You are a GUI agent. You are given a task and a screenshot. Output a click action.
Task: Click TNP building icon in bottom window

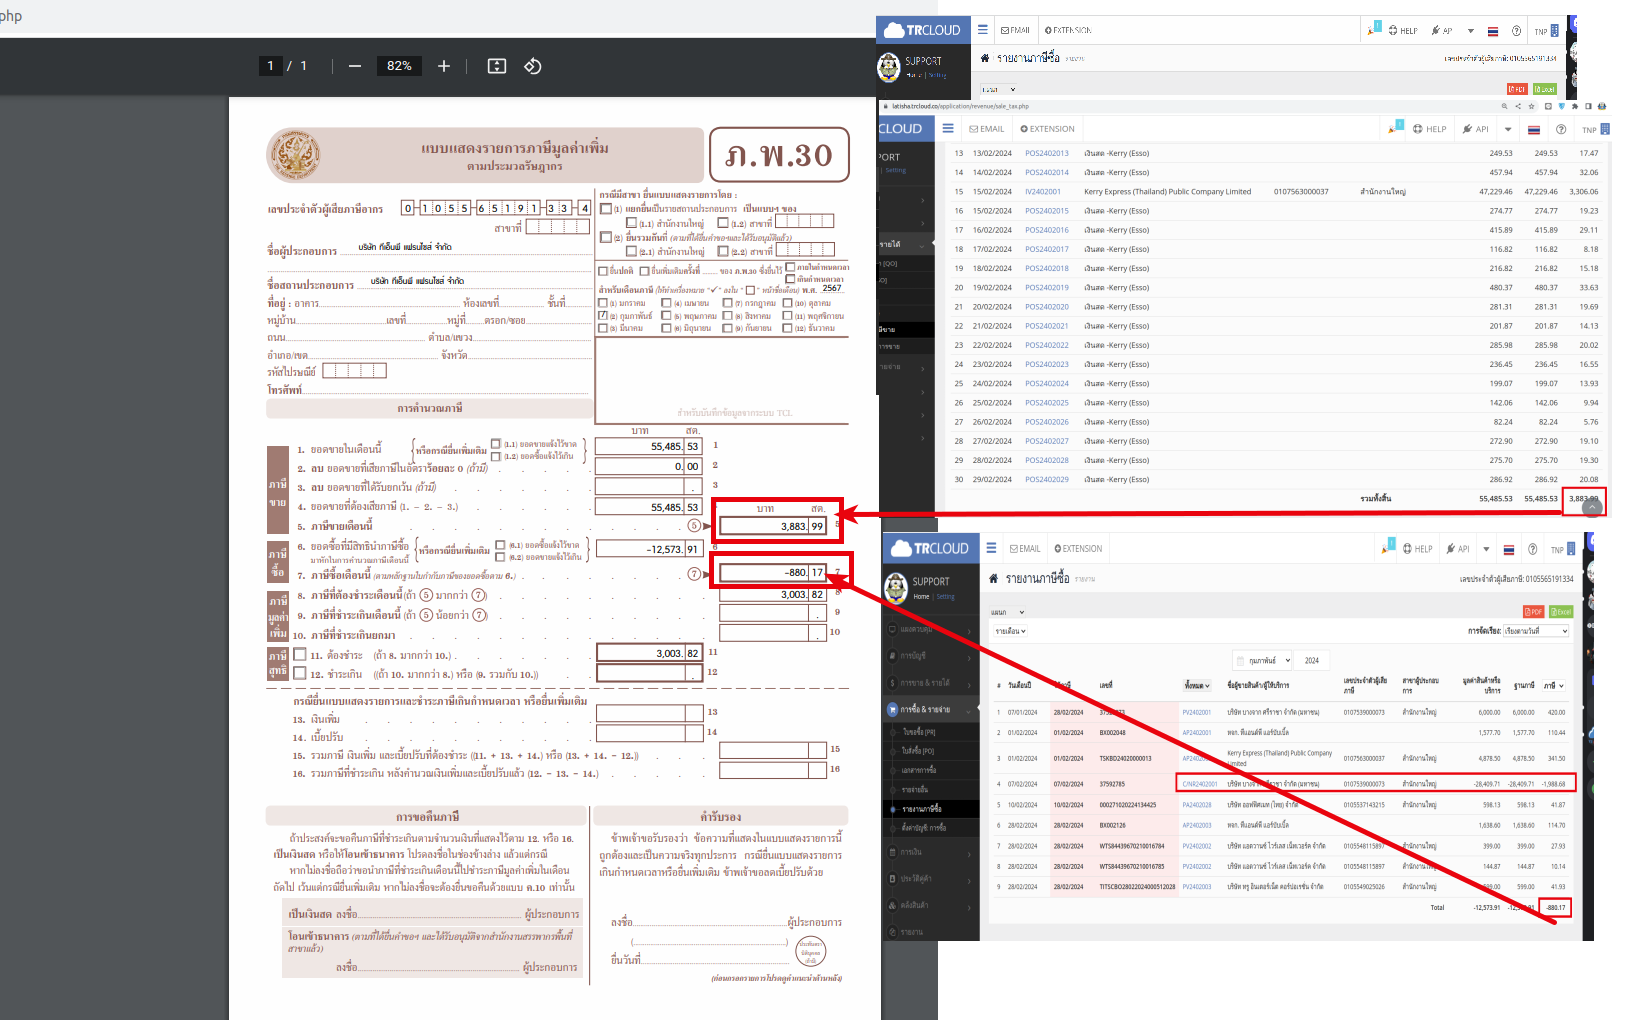point(1571,548)
